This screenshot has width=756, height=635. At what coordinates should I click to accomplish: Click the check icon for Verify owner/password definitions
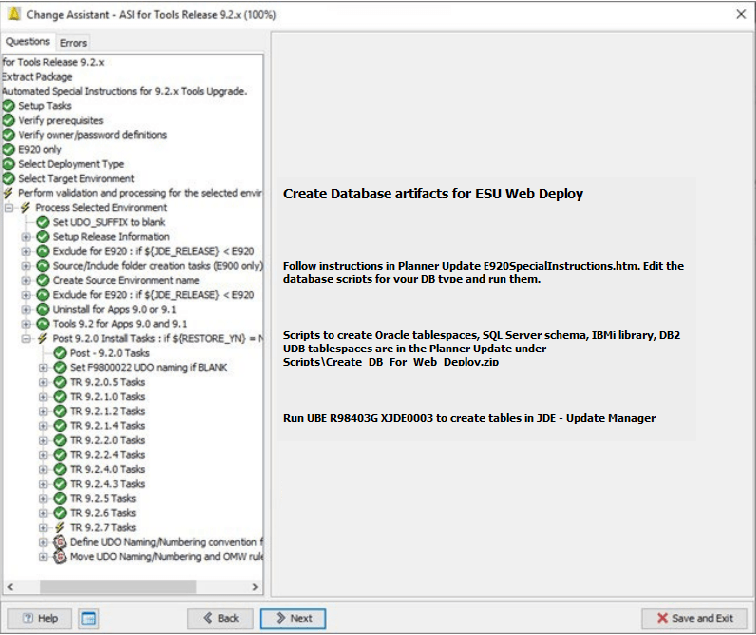[x=9, y=135]
